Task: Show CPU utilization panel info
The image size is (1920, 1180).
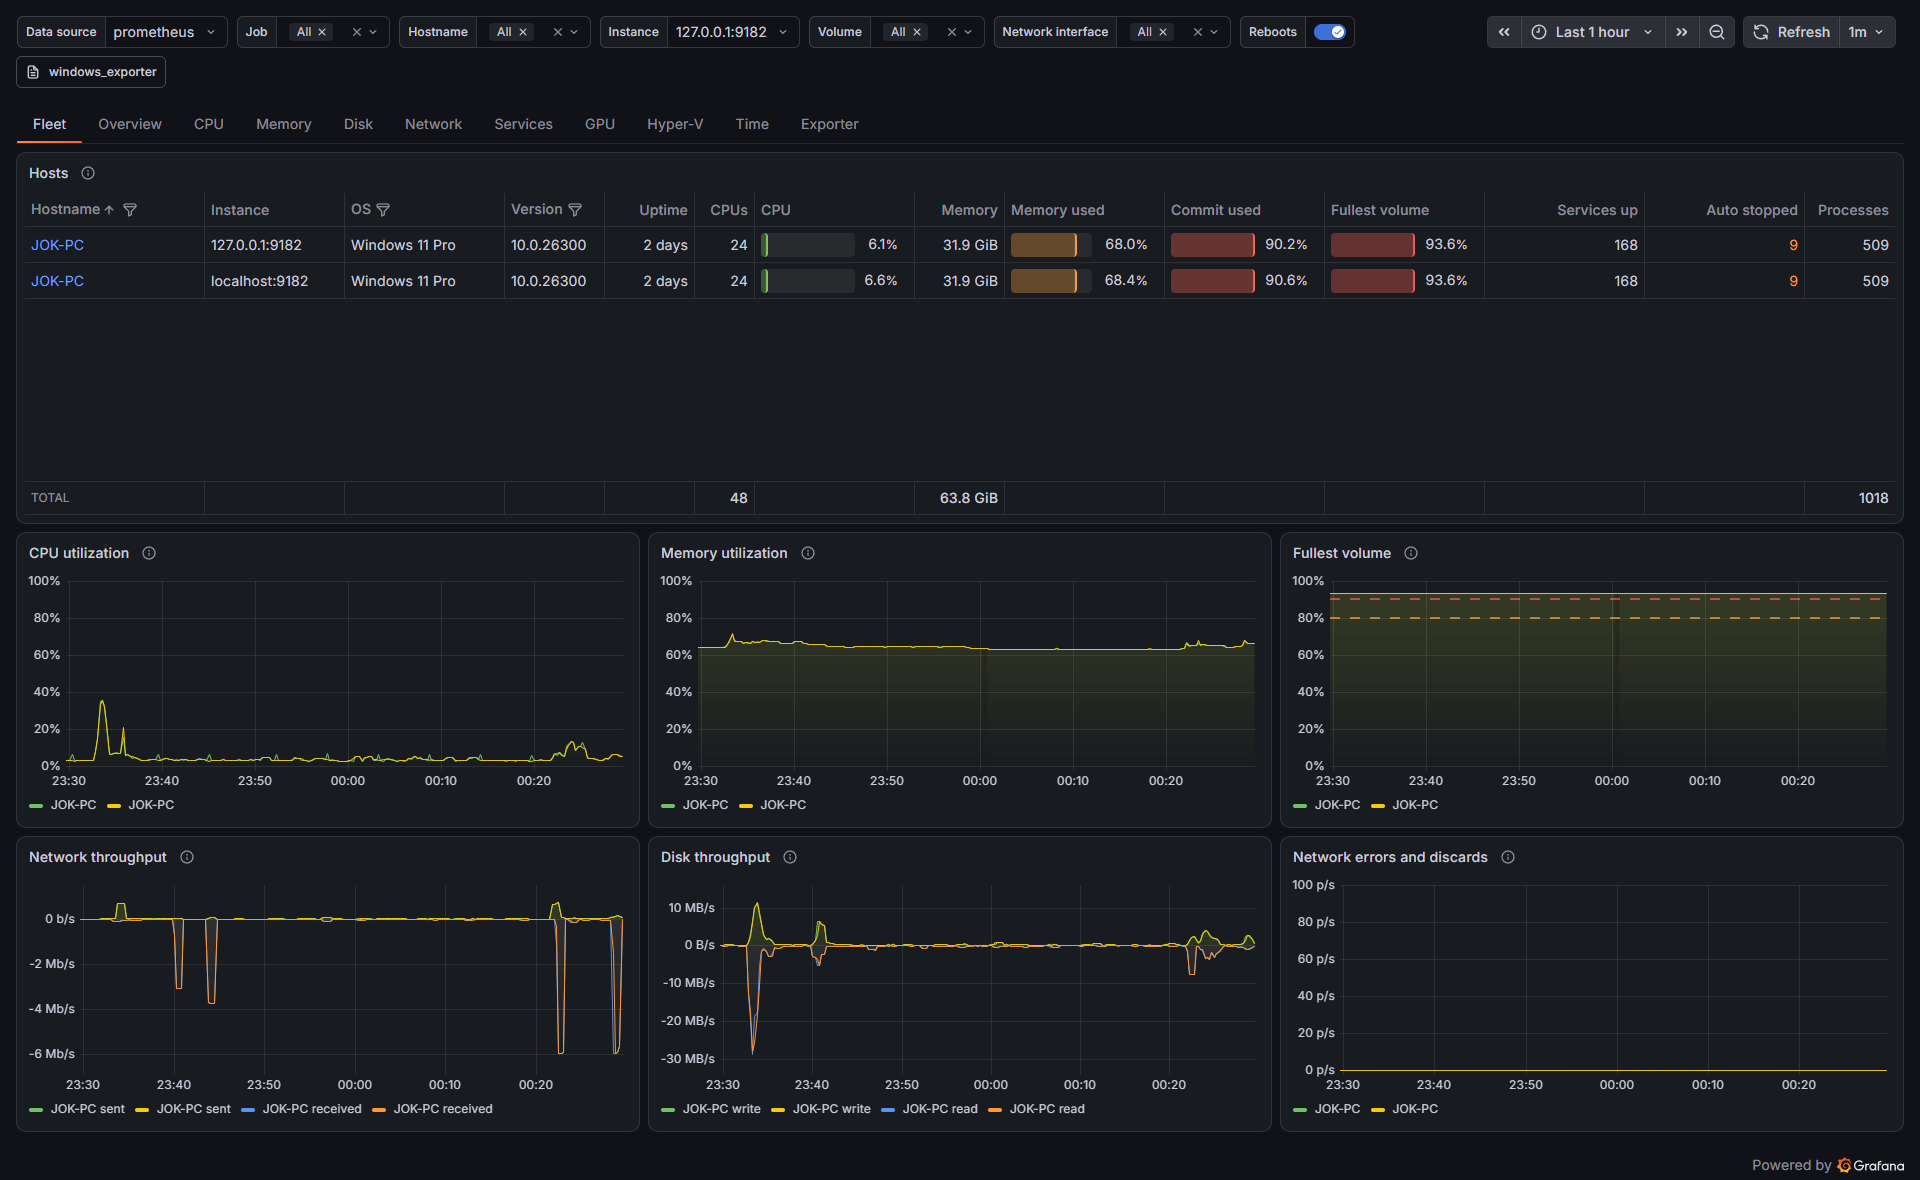Action: (149, 553)
